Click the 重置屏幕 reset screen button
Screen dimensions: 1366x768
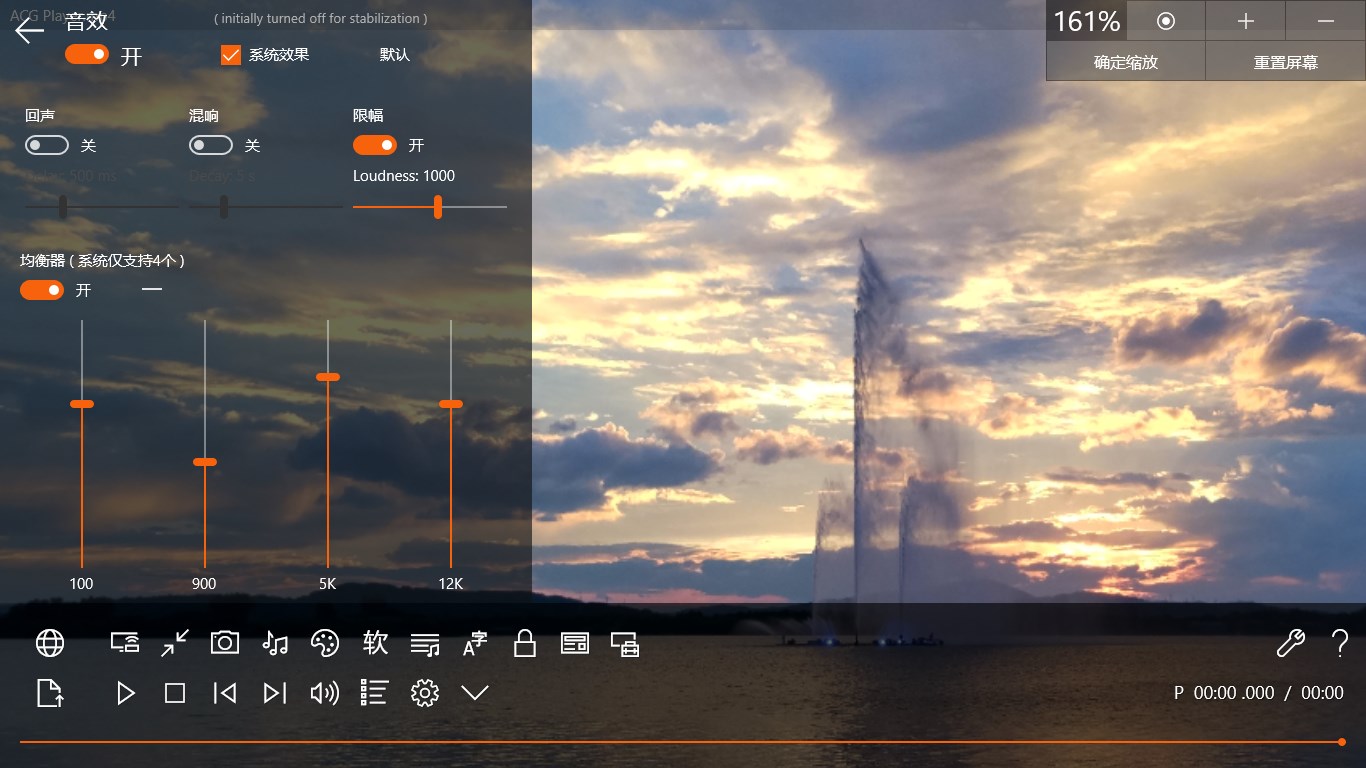click(x=1286, y=62)
